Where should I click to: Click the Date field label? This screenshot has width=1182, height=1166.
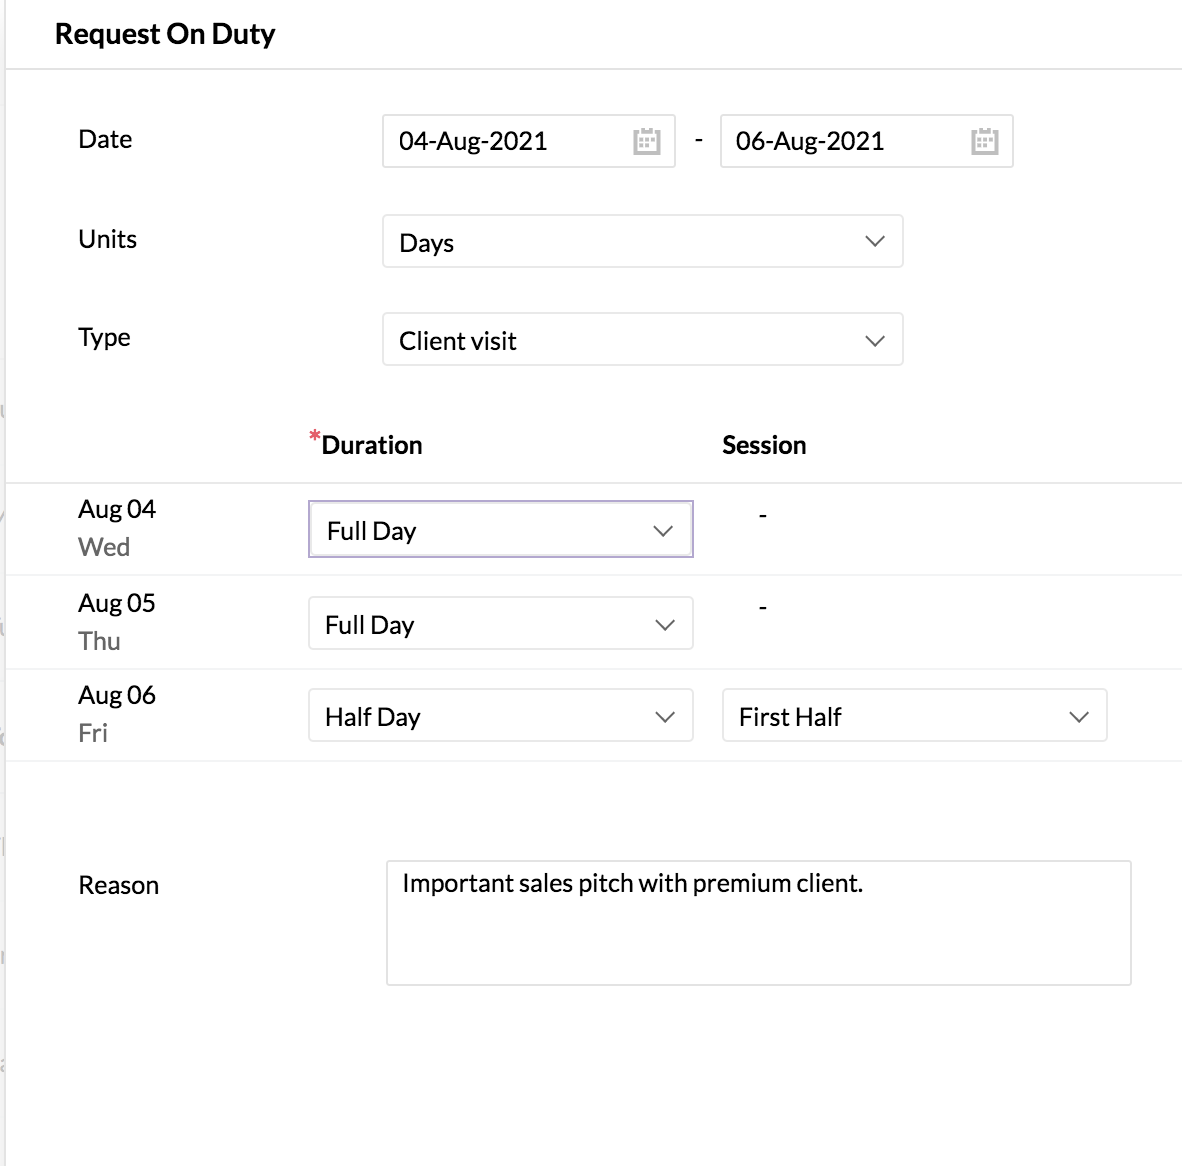pyautogui.click(x=105, y=139)
